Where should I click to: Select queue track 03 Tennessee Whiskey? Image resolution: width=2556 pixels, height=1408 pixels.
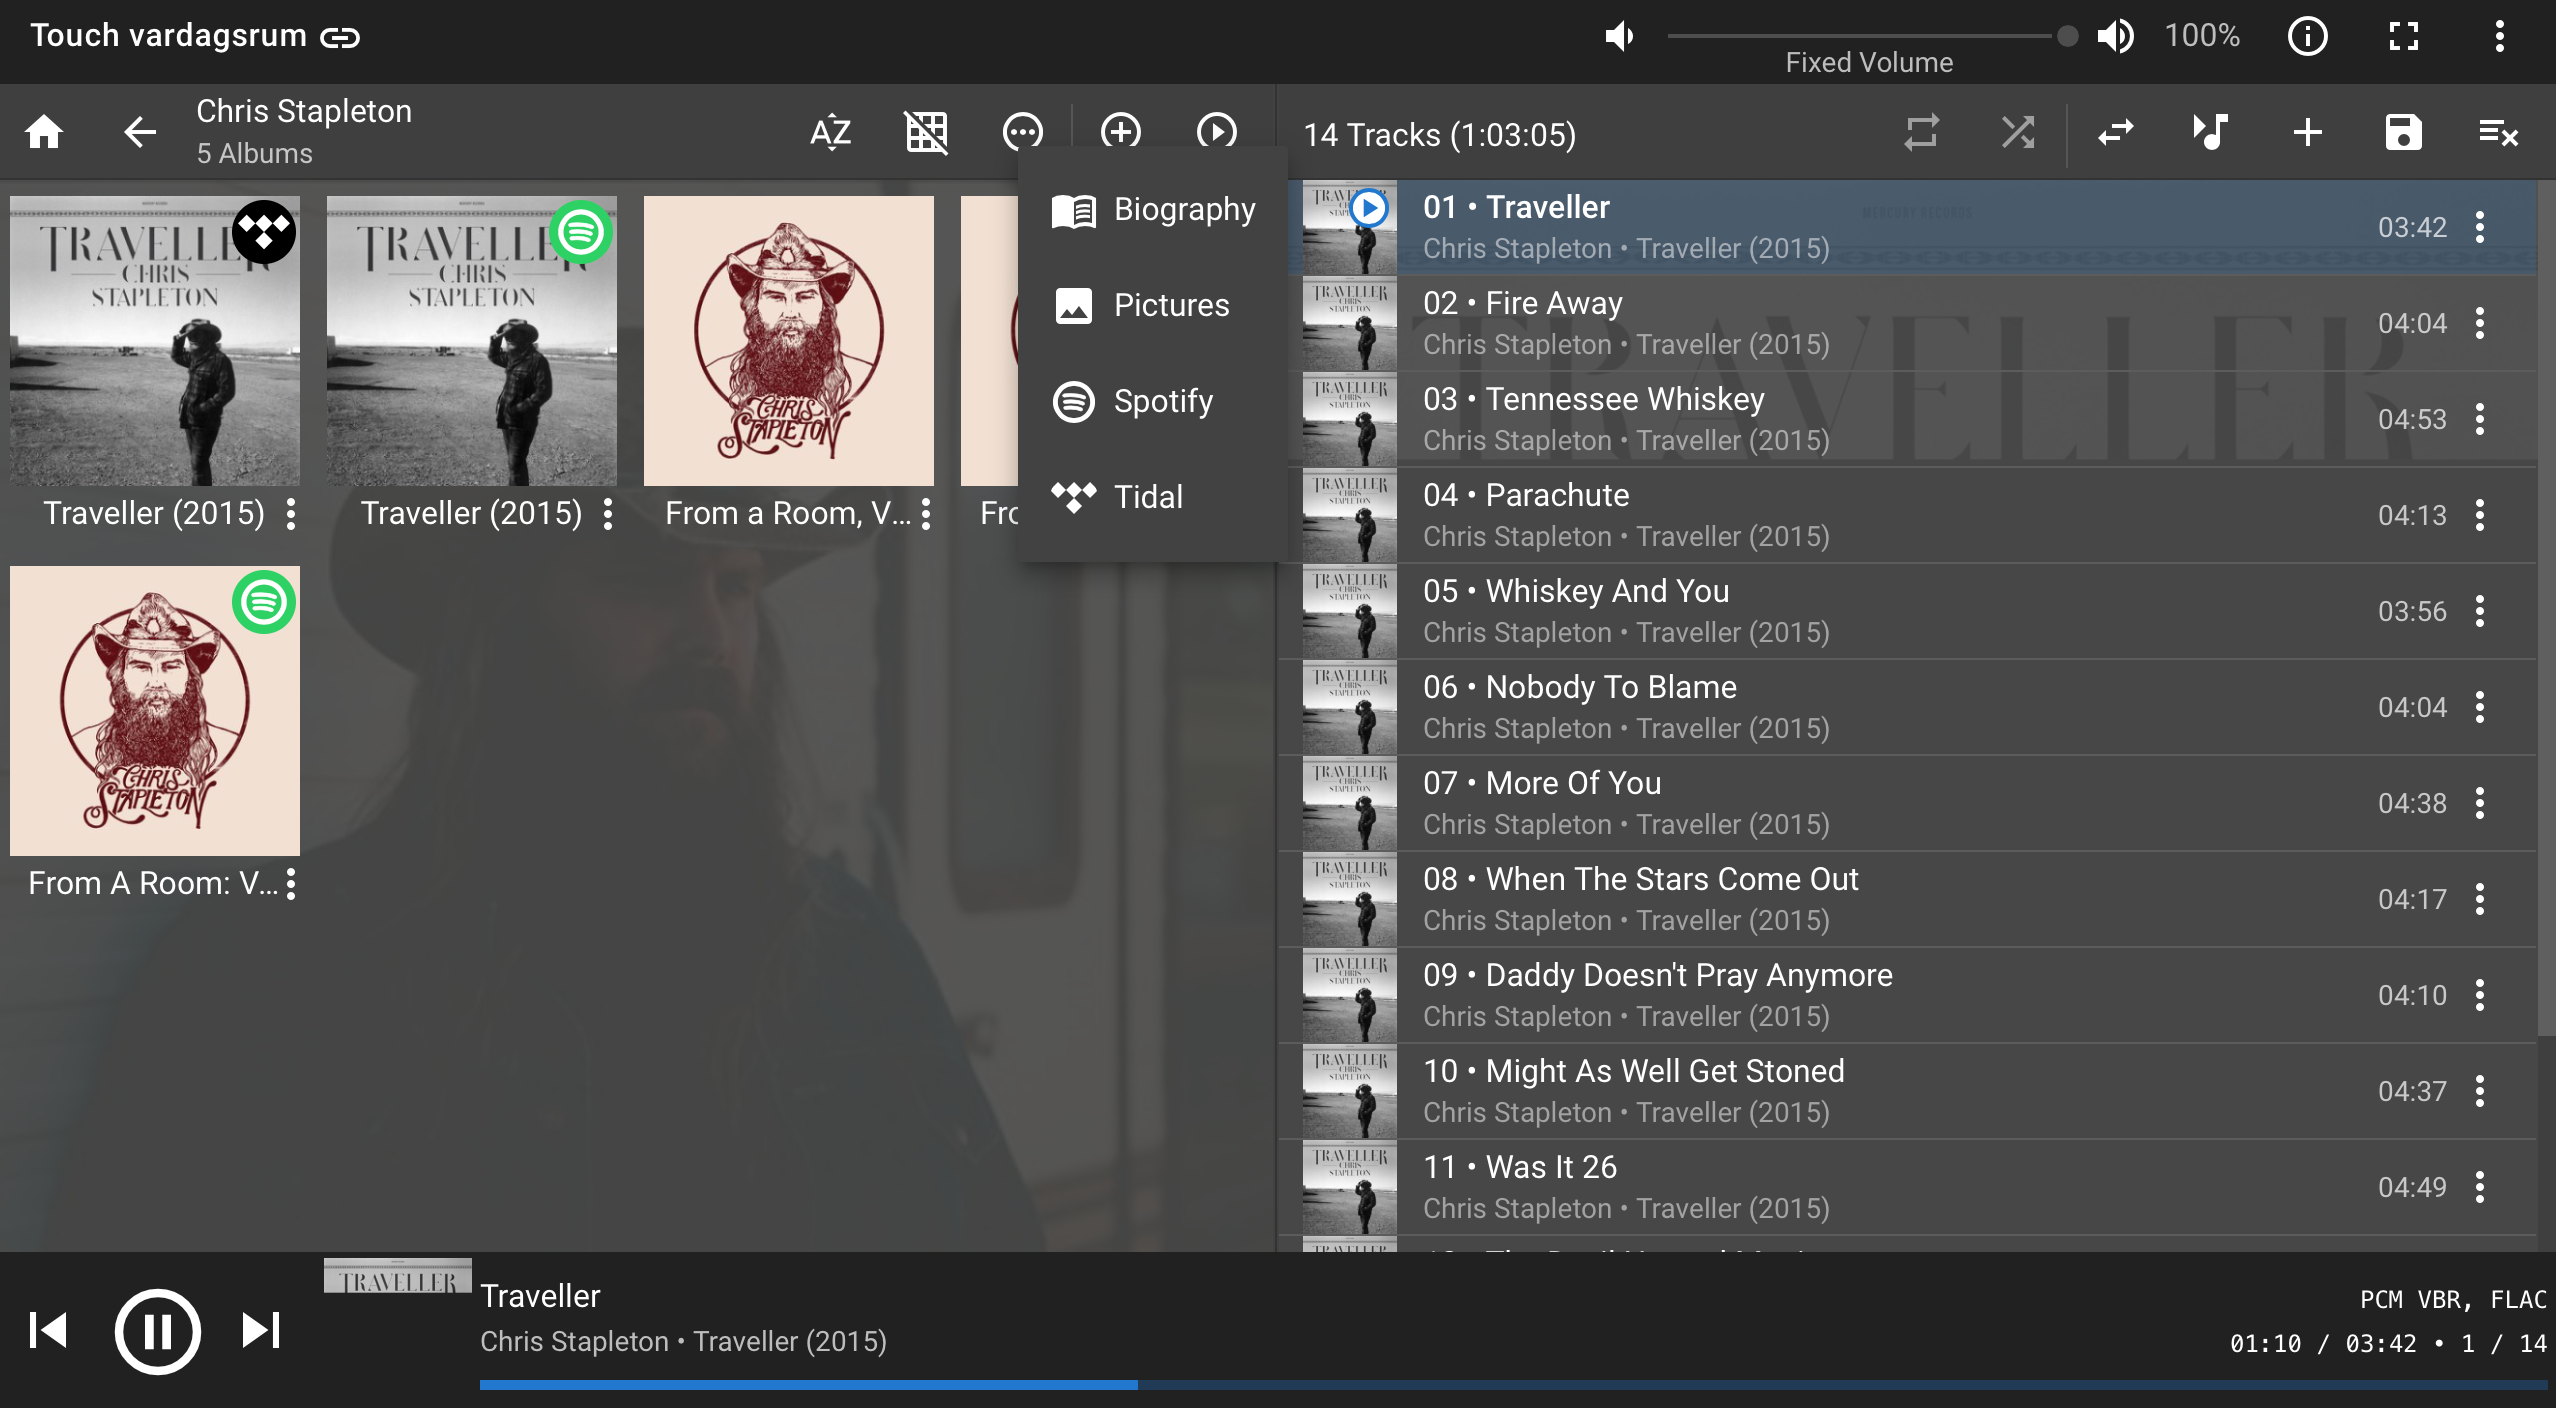pos(1910,420)
